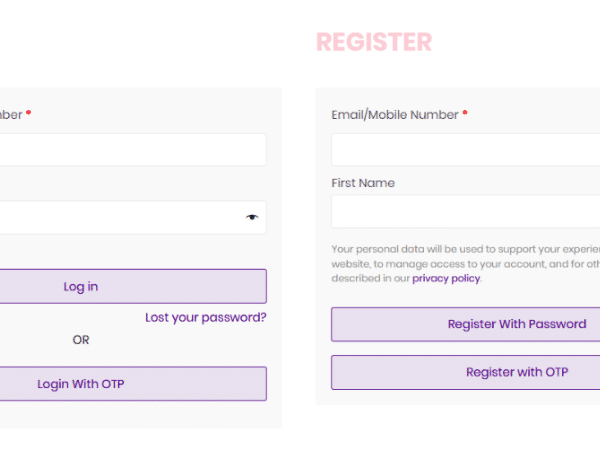Viewport: 600px width, 472px height.
Task: Toggle password visibility with the eye icon
Action: click(252, 217)
